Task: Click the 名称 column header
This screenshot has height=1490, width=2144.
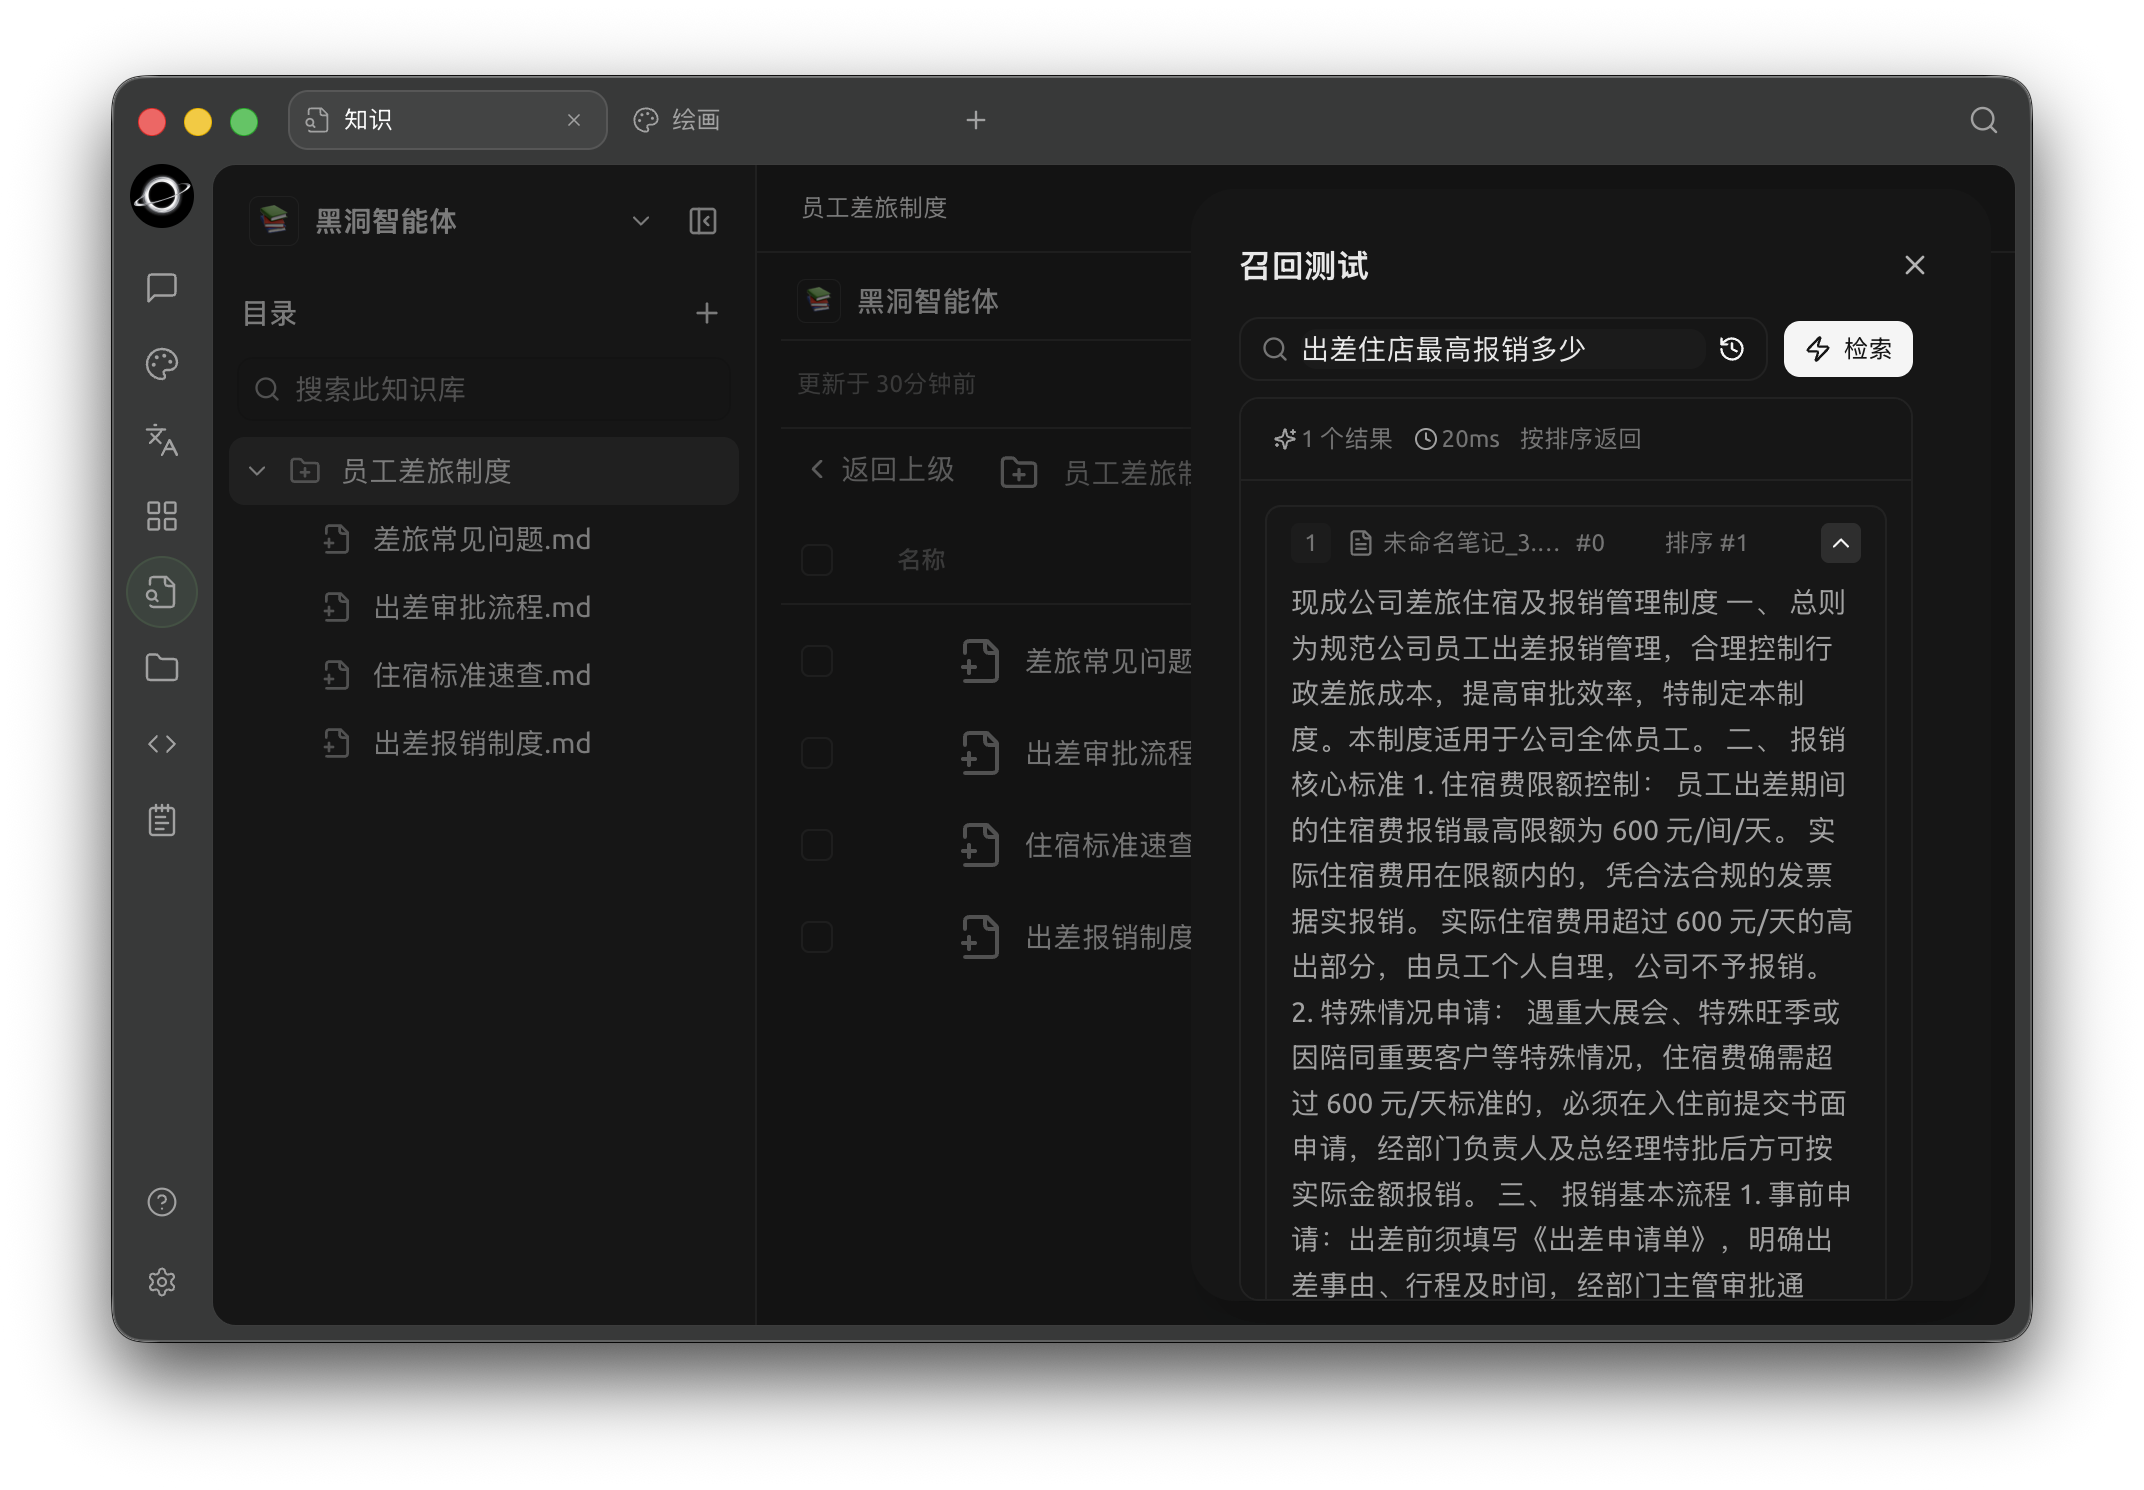Action: (921, 559)
